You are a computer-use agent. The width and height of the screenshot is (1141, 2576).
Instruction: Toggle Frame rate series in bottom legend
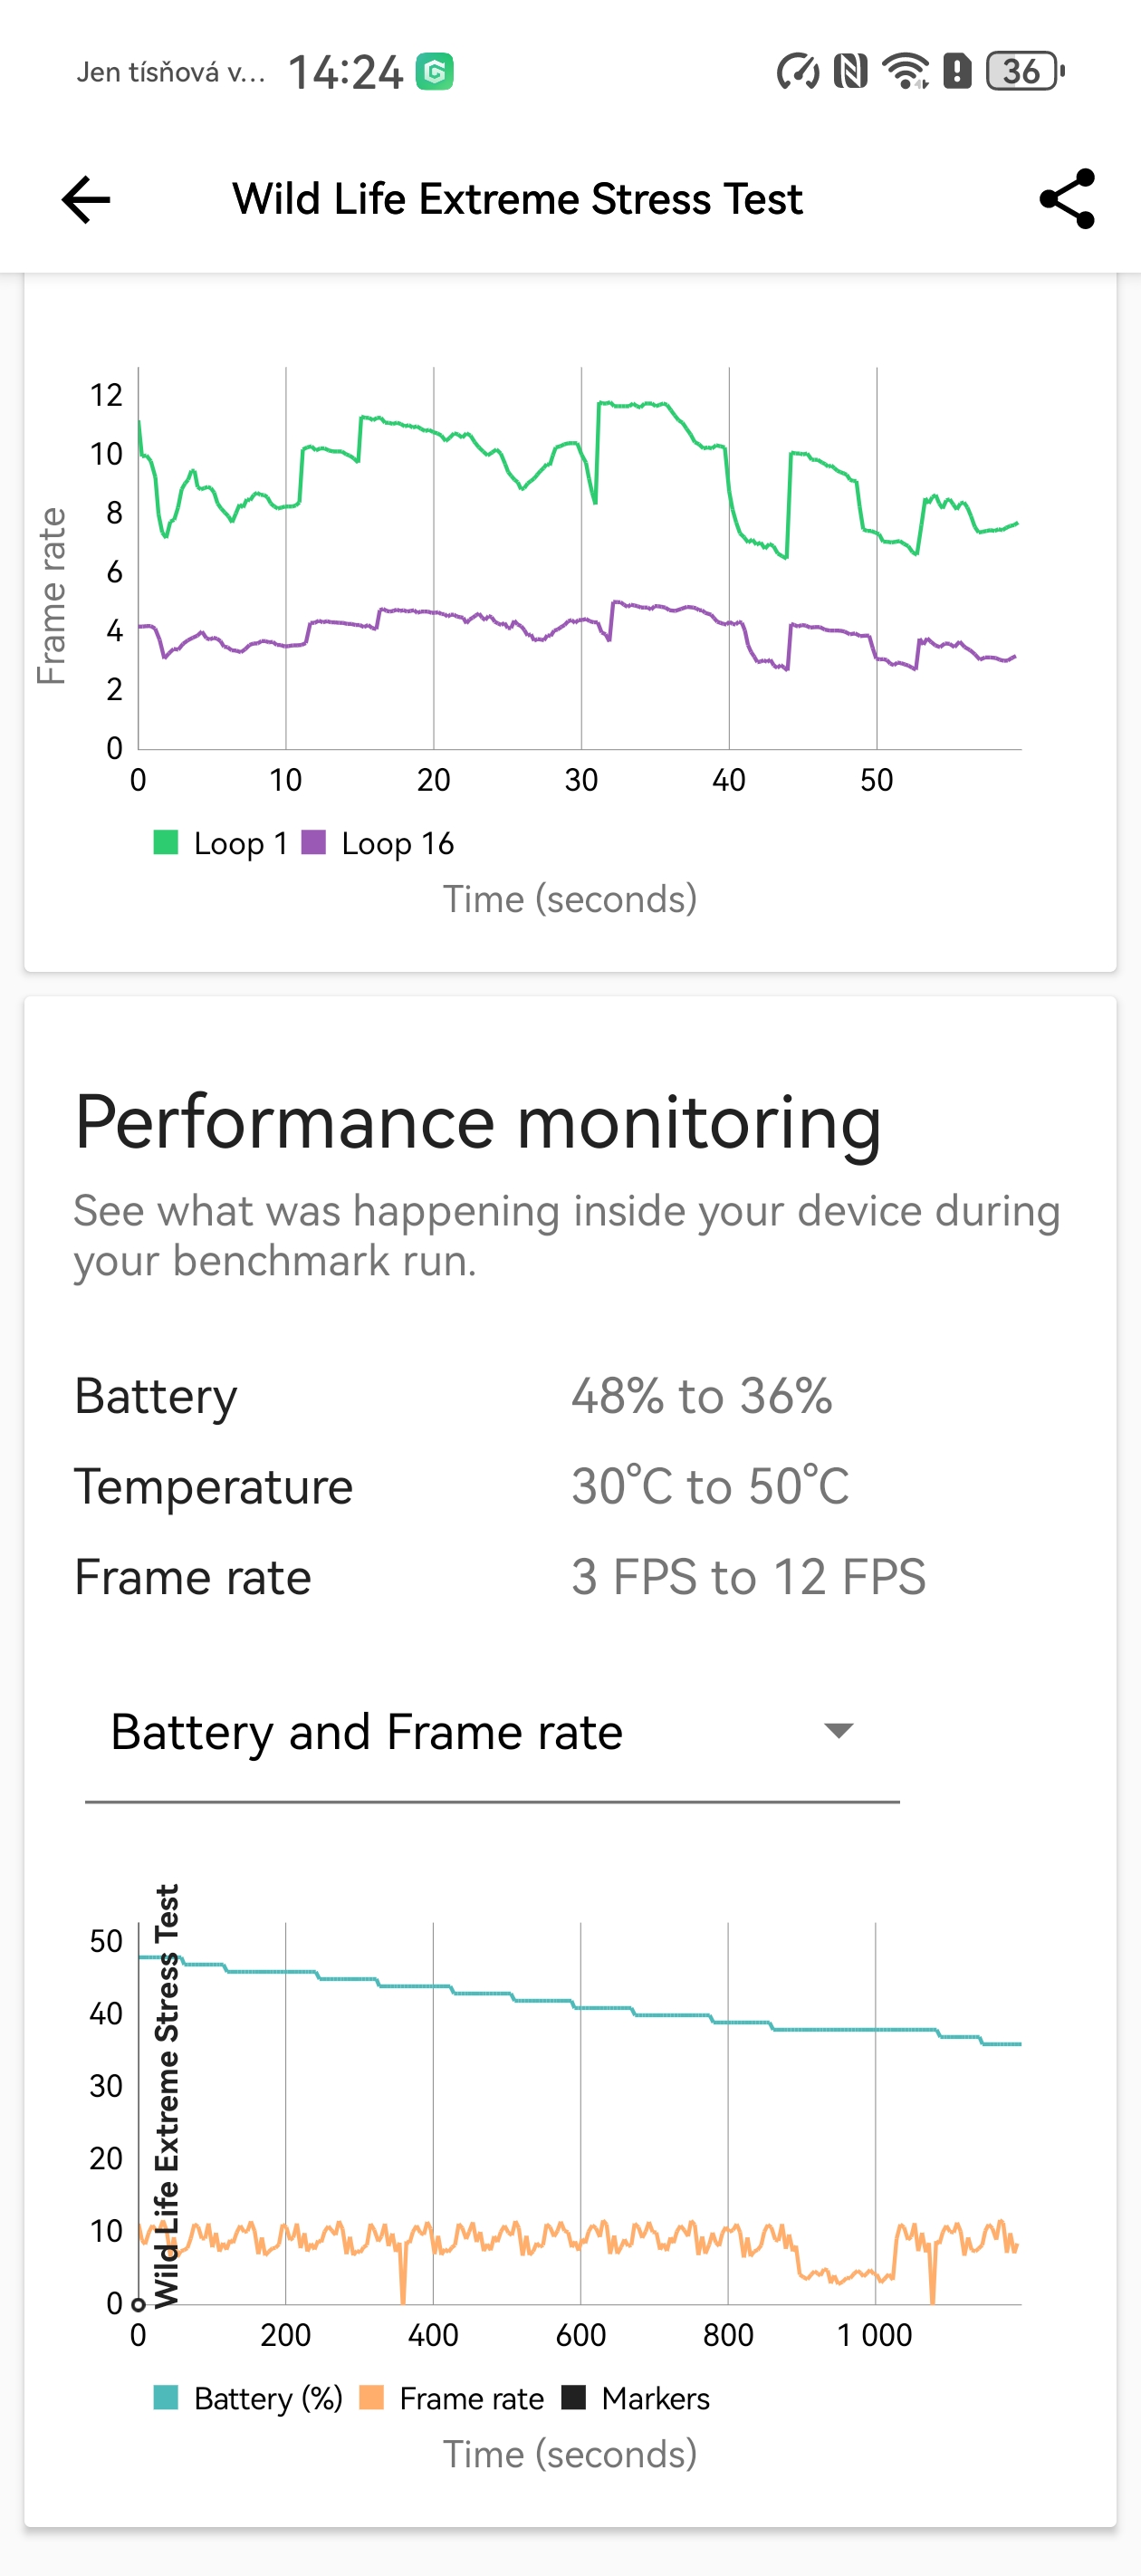click(x=452, y=2398)
